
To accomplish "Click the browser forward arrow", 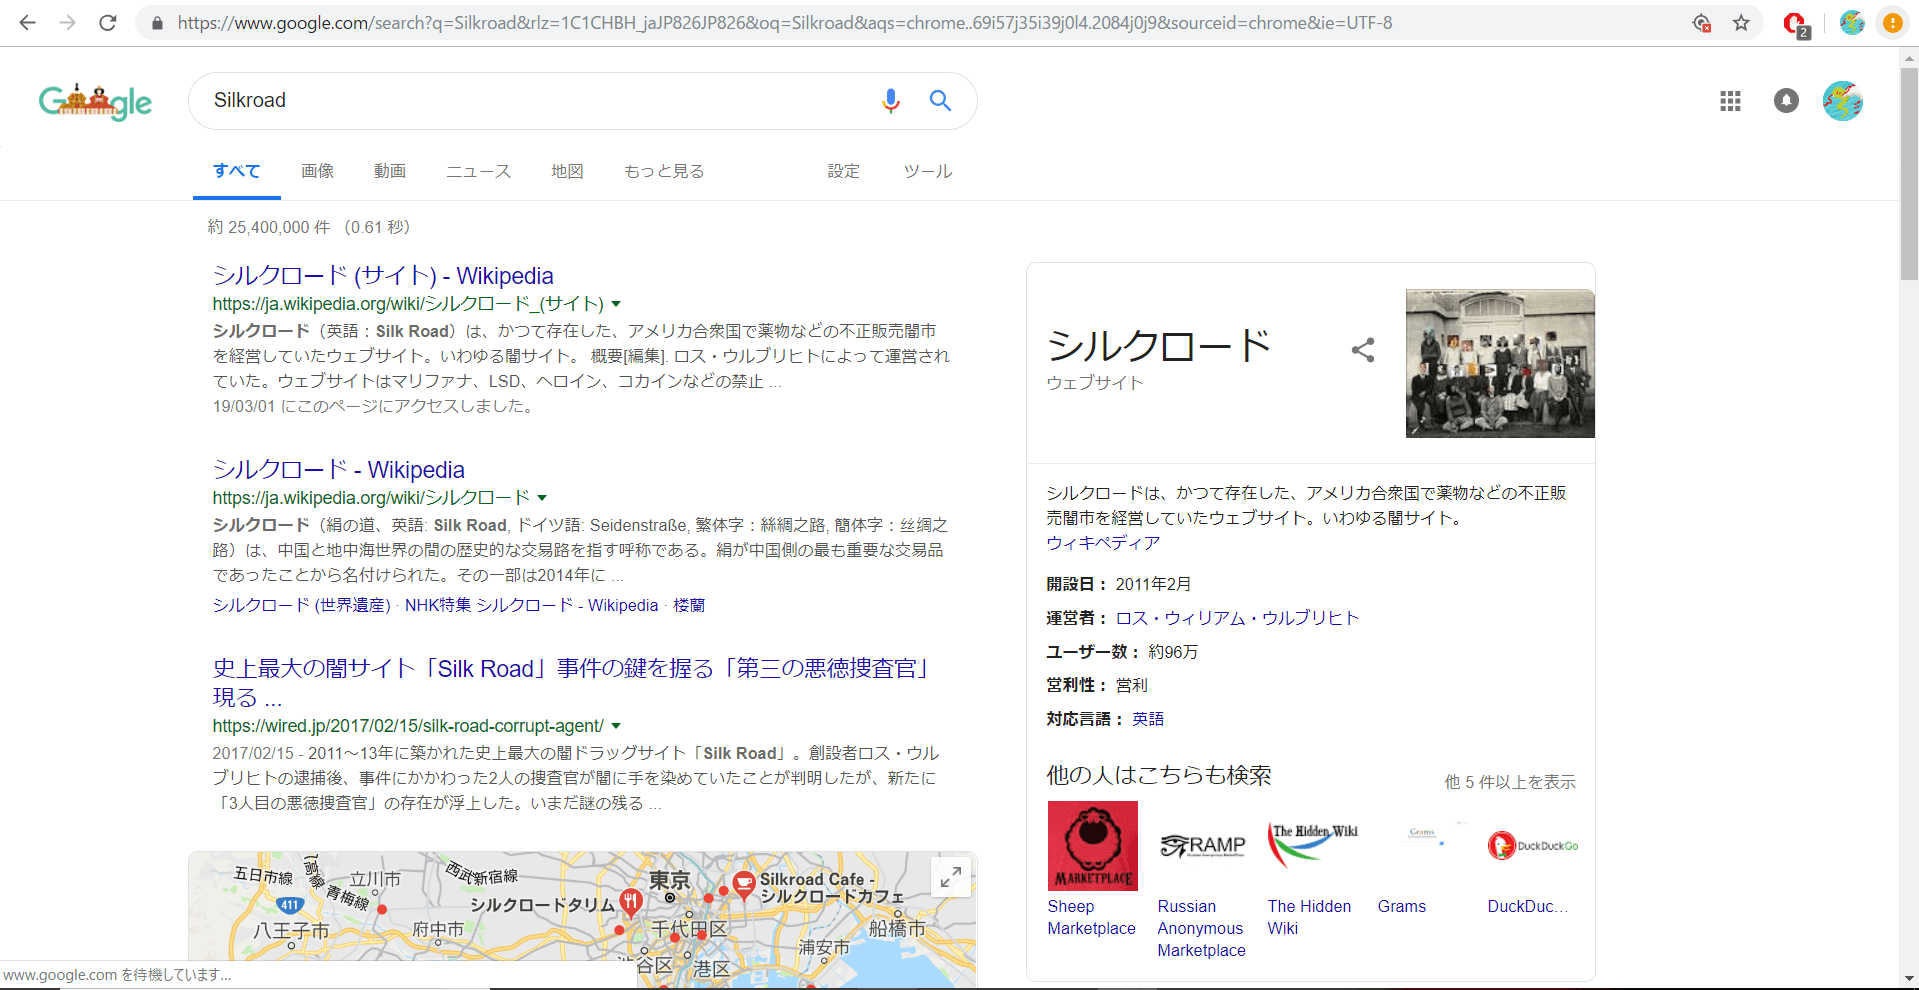I will pyautogui.click(x=67, y=22).
